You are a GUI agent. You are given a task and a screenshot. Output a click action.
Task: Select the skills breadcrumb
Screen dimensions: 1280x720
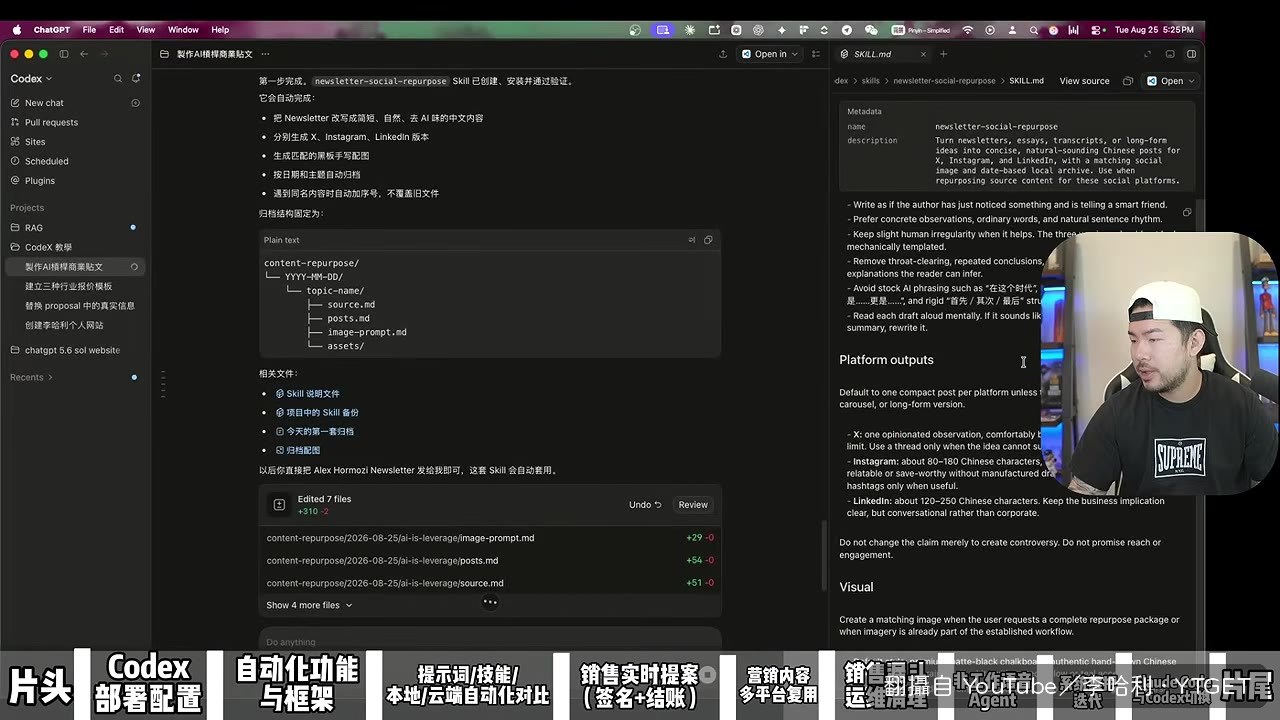click(870, 81)
